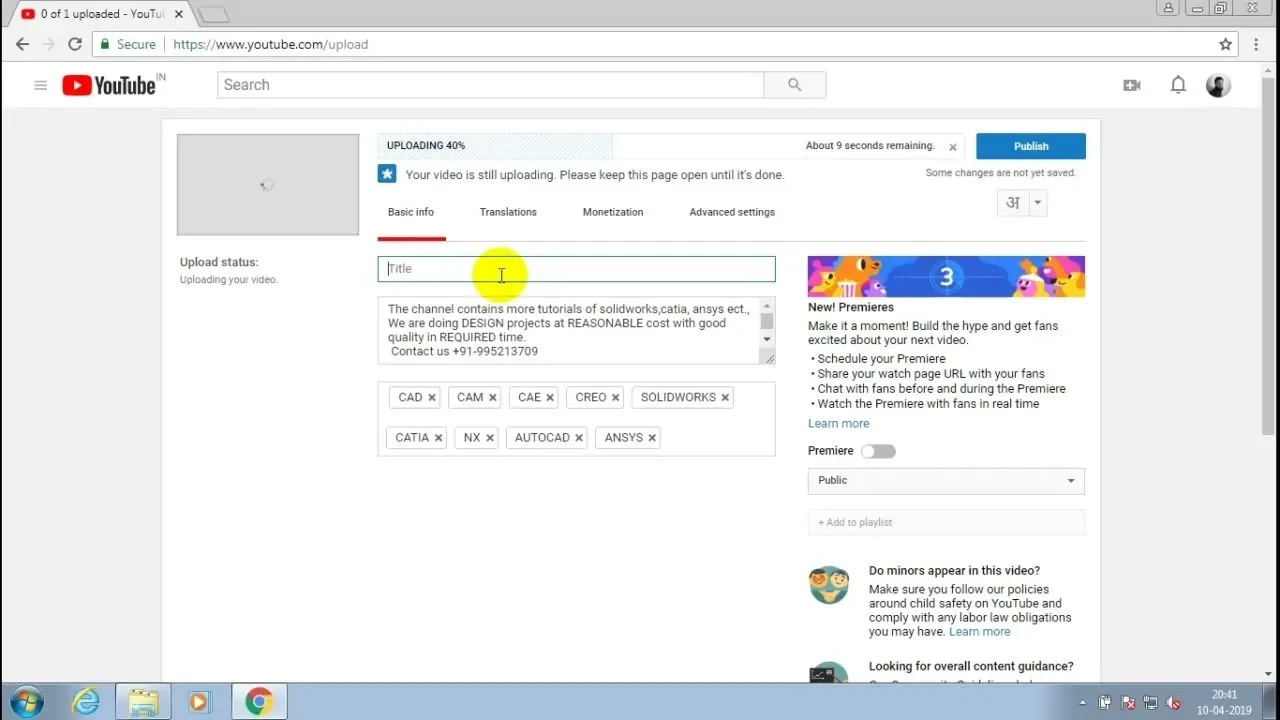Remove the ANSYS tag

coord(652,438)
